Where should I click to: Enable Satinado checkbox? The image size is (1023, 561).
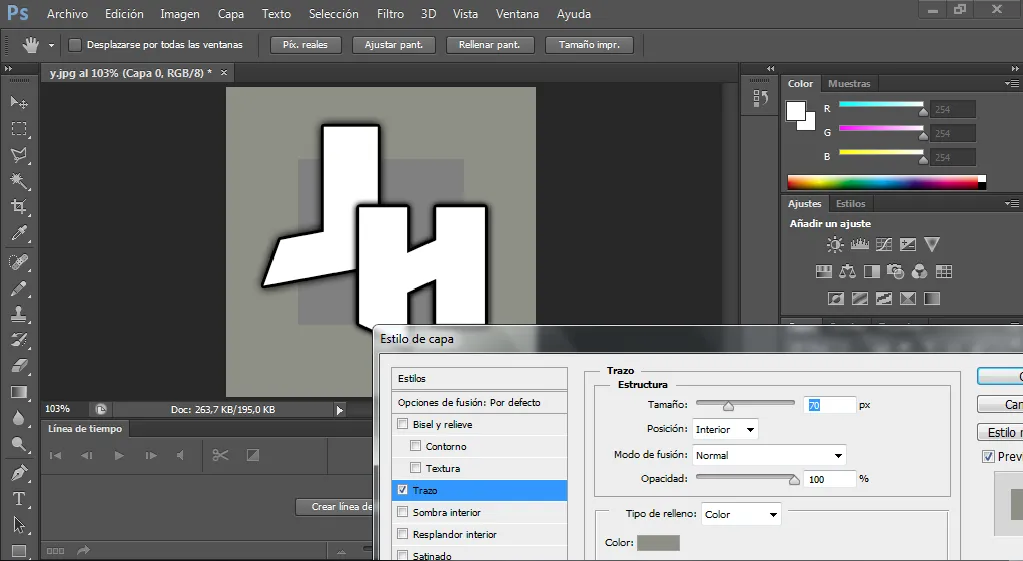pyautogui.click(x=403, y=556)
